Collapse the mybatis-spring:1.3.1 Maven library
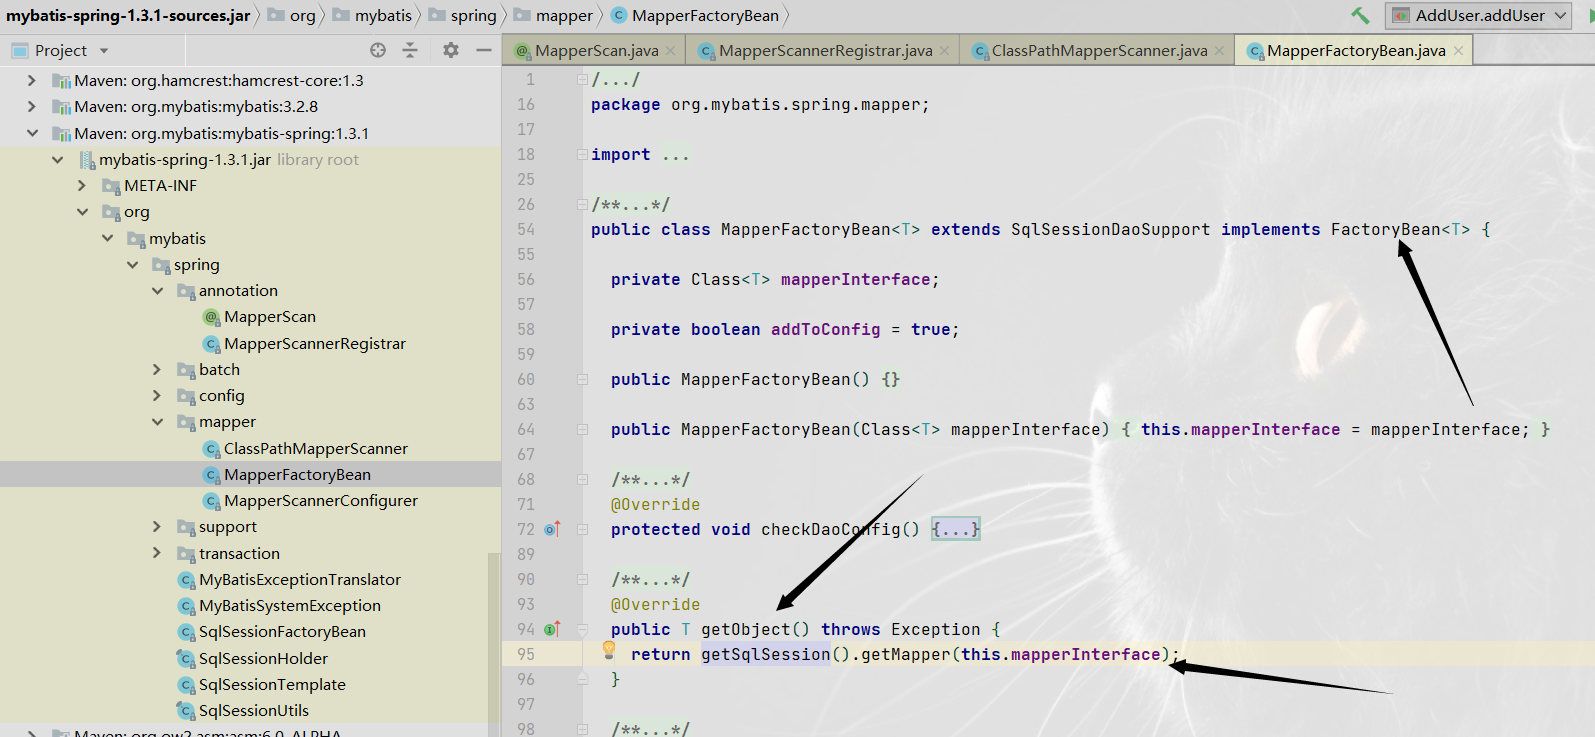Screen dimensions: 1595x737 click(32, 133)
